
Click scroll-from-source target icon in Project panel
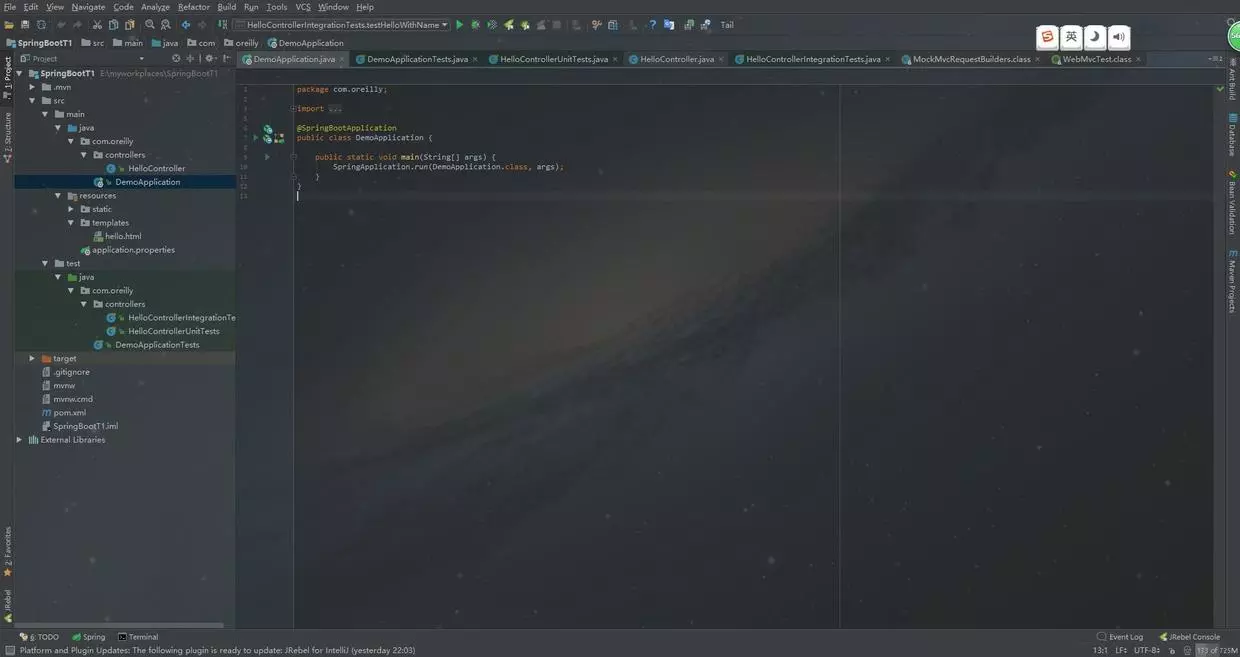(x=176, y=59)
